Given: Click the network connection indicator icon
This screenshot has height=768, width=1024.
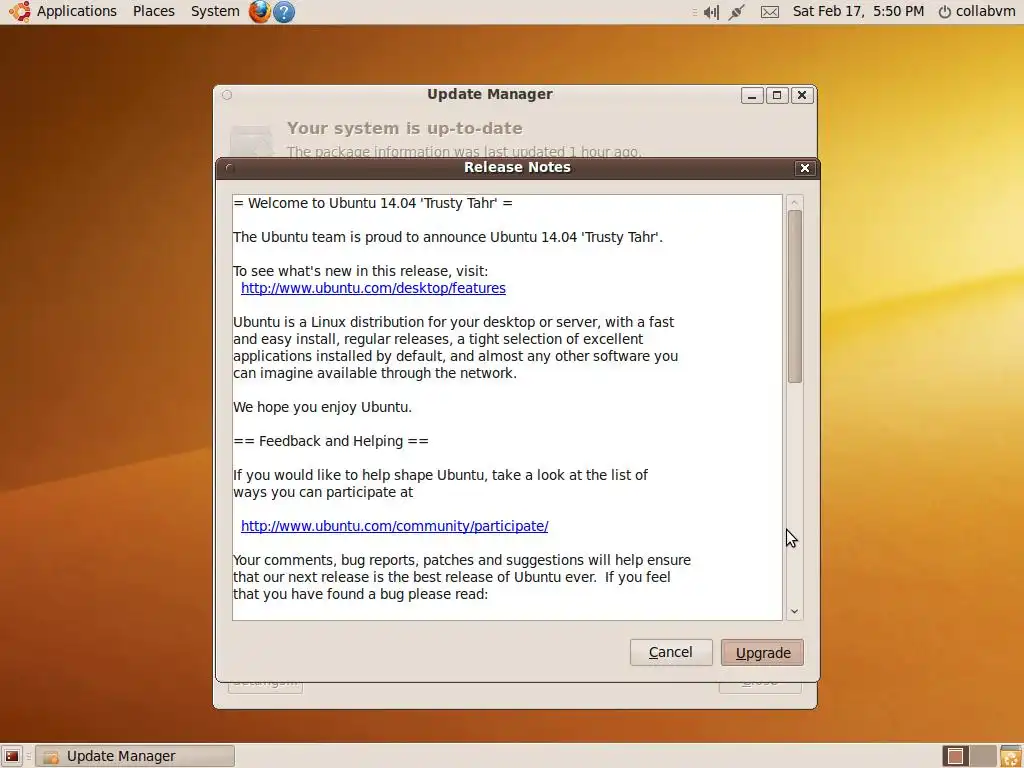Looking at the screenshot, I should pos(737,12).
